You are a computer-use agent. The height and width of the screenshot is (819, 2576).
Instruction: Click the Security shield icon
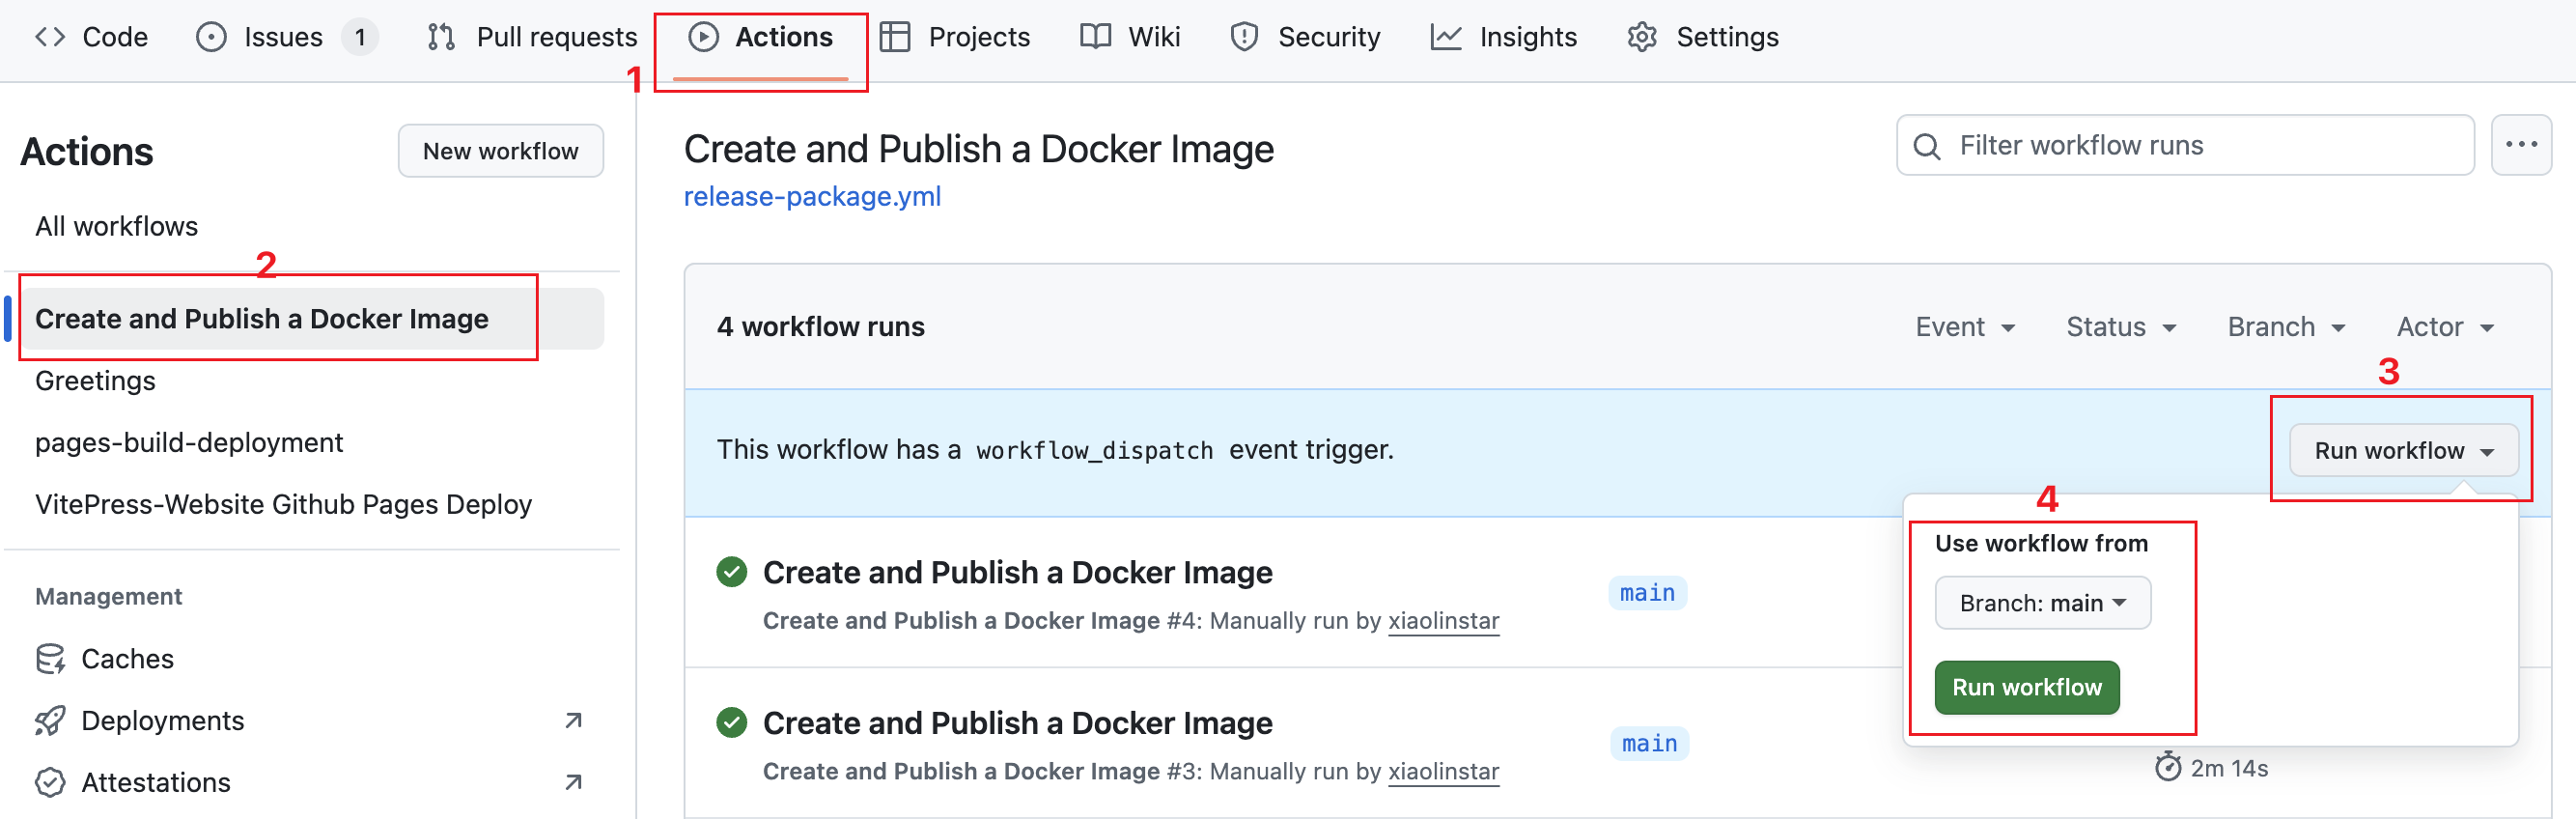pyautogui.click(x=1244, y=37)
